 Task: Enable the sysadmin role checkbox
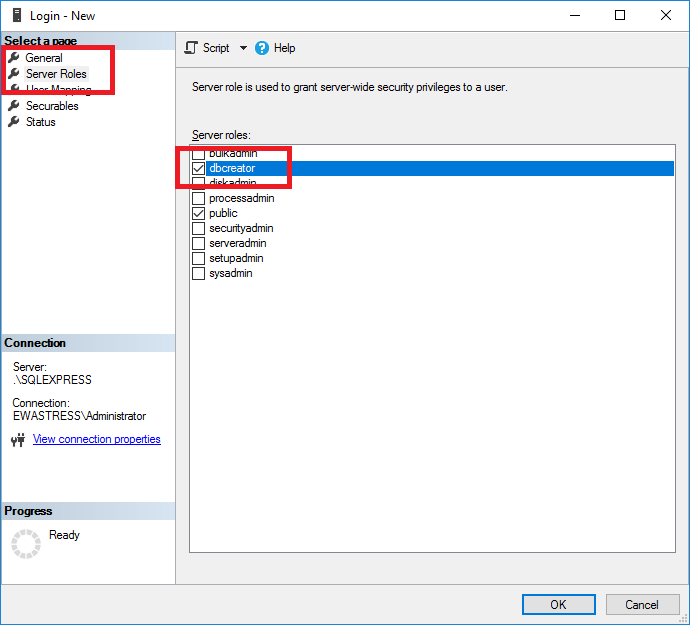pyautogui.click(x=199, y=273)
